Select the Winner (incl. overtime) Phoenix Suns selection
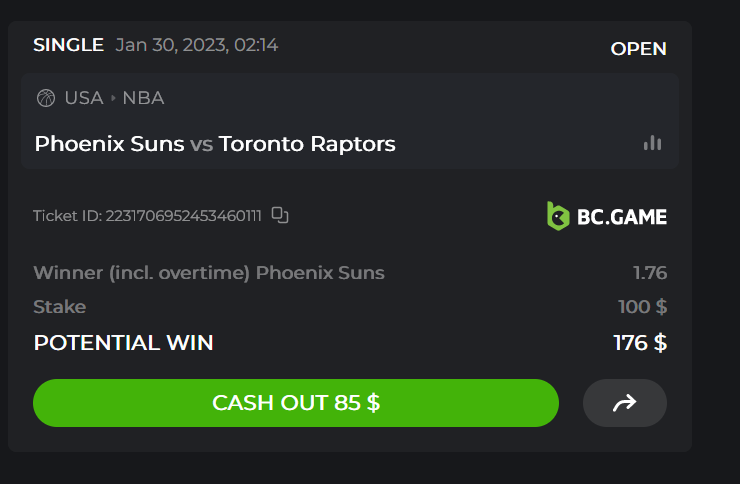This screenshot has height=484, width=740. 208,273
